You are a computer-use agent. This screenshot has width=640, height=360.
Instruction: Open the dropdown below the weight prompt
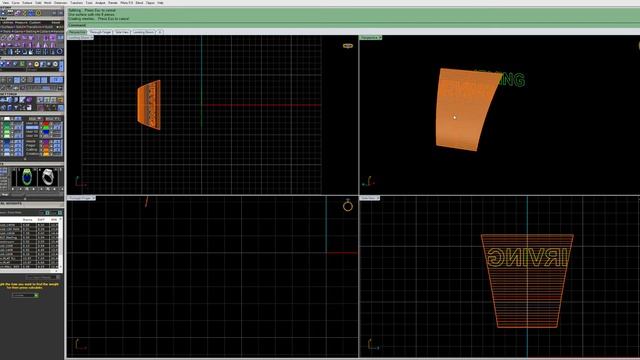(25, 295)
